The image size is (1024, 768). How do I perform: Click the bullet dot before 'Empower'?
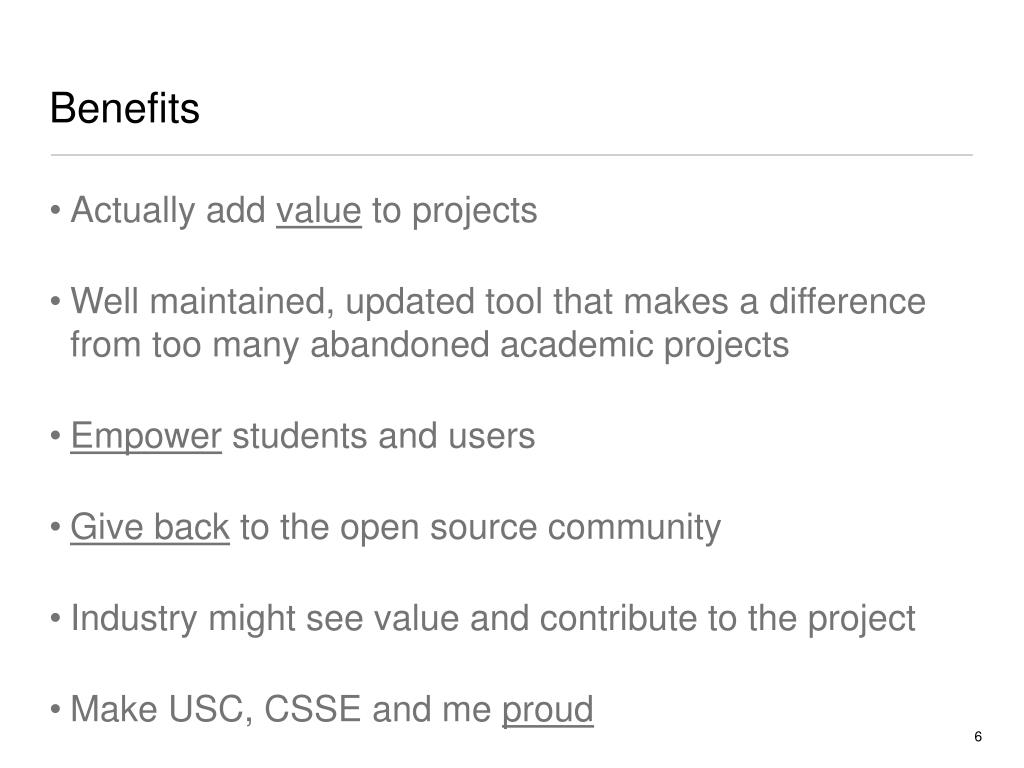[56, 436]
